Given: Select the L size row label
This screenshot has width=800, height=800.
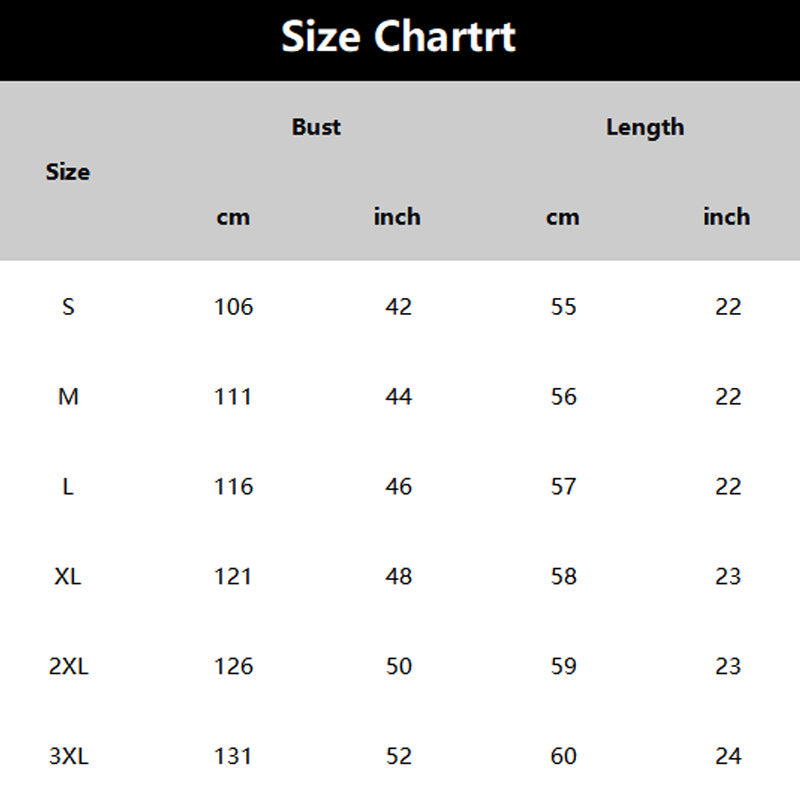Looking at the screenshot, I should 68,487.
